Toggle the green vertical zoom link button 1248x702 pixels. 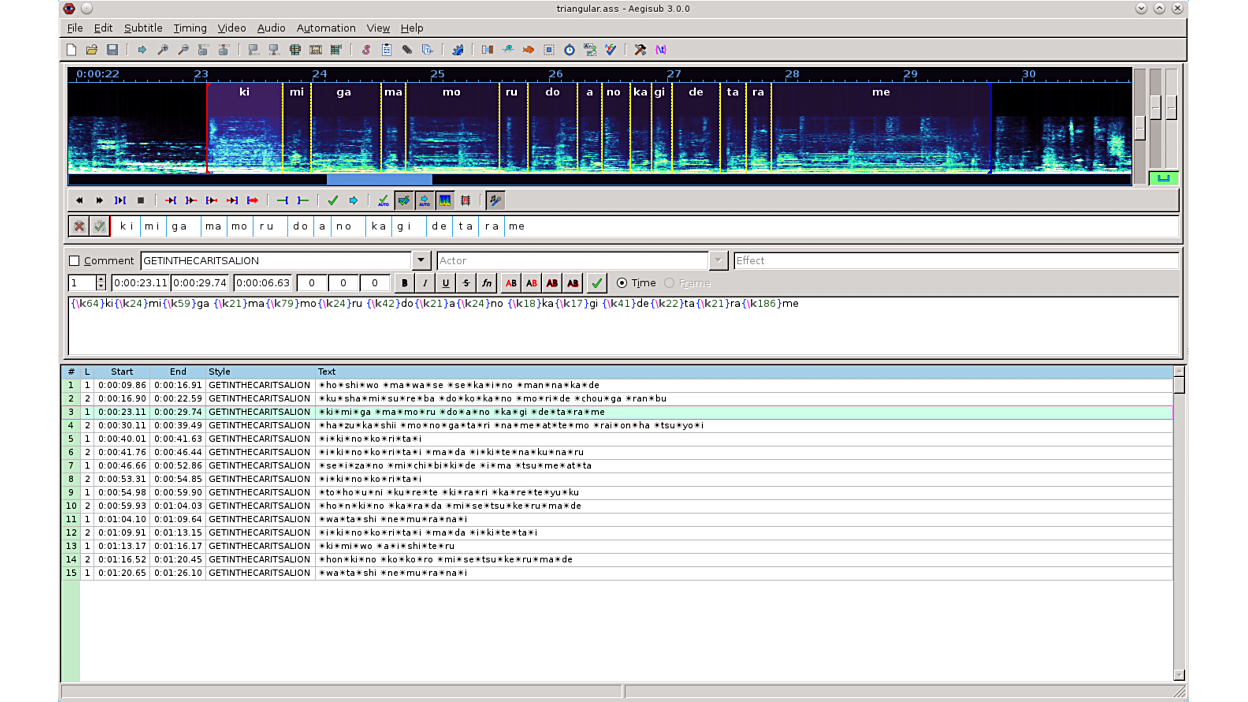1163,178
